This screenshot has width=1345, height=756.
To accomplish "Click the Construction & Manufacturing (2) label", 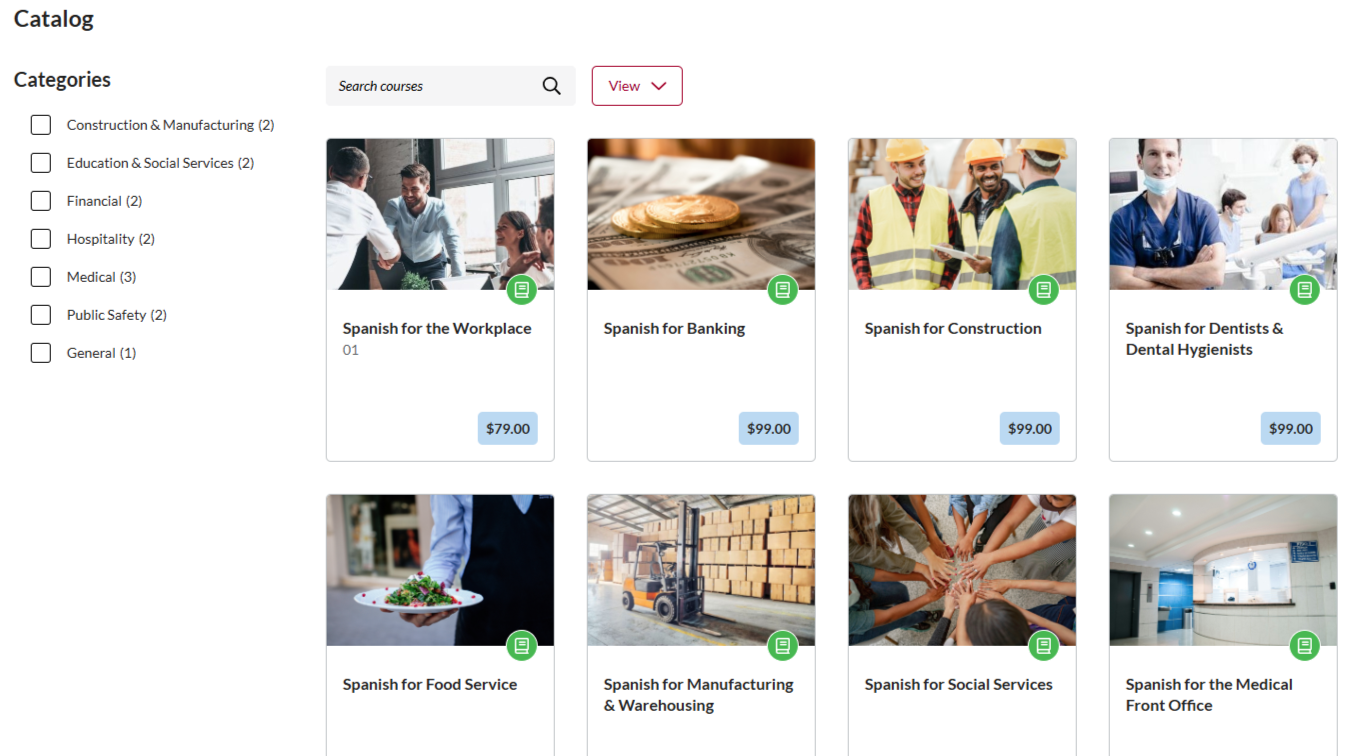I will click(x=170, y=125).
